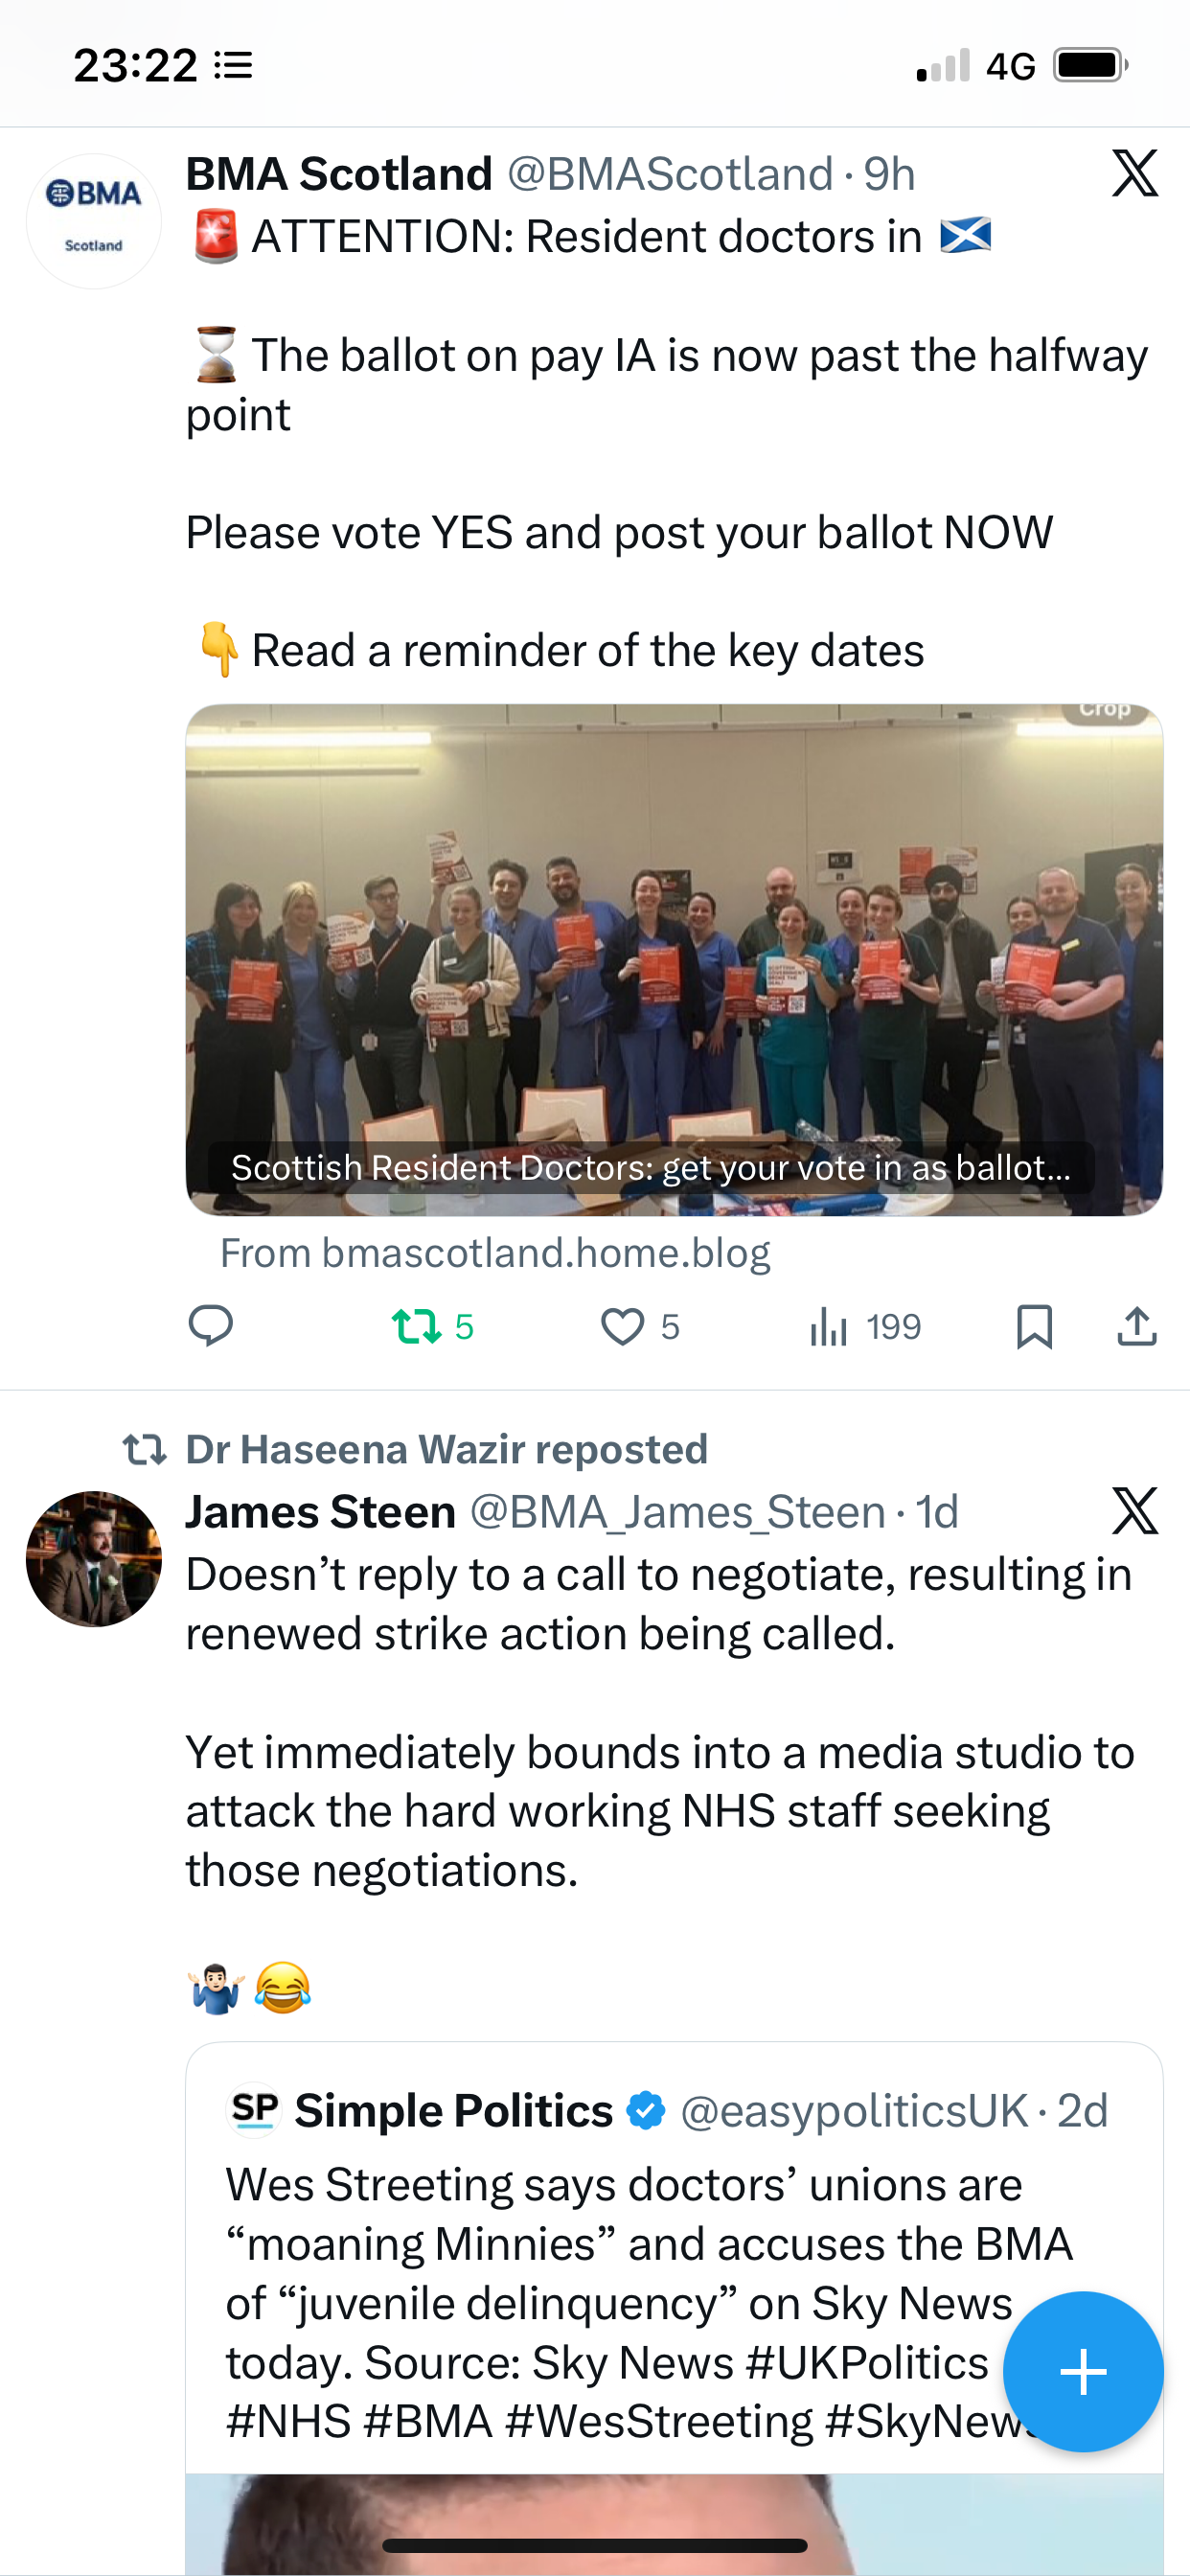Open the #UKPolitics hashtag
The width and height of the screenshot is (1190, 2576).
pyautogui.click(x=867, y=2362)
